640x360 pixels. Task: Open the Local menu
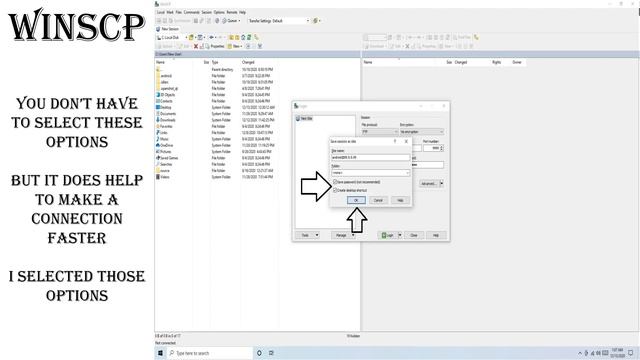(161, 12)
